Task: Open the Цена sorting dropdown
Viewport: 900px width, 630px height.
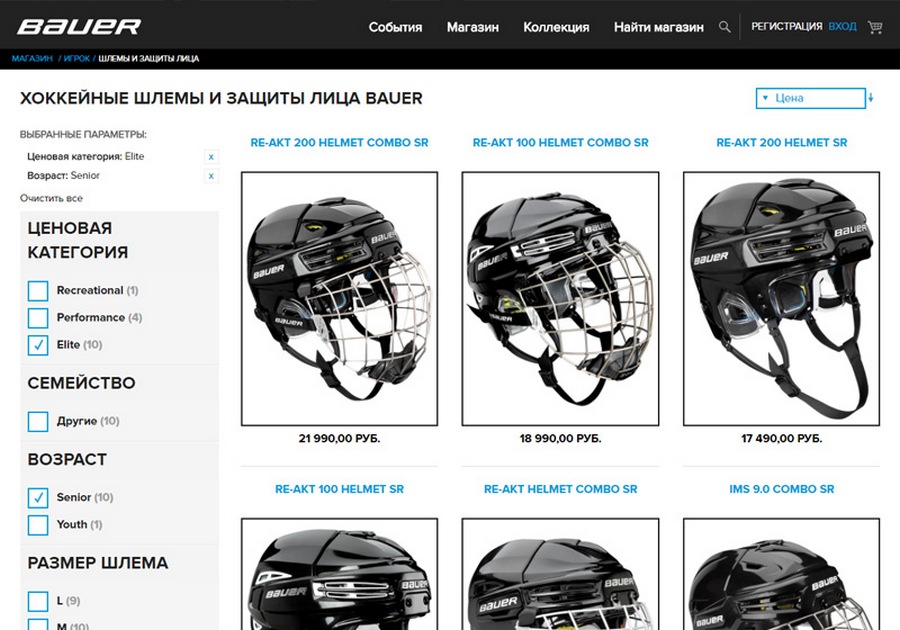Action: (810, 98)
